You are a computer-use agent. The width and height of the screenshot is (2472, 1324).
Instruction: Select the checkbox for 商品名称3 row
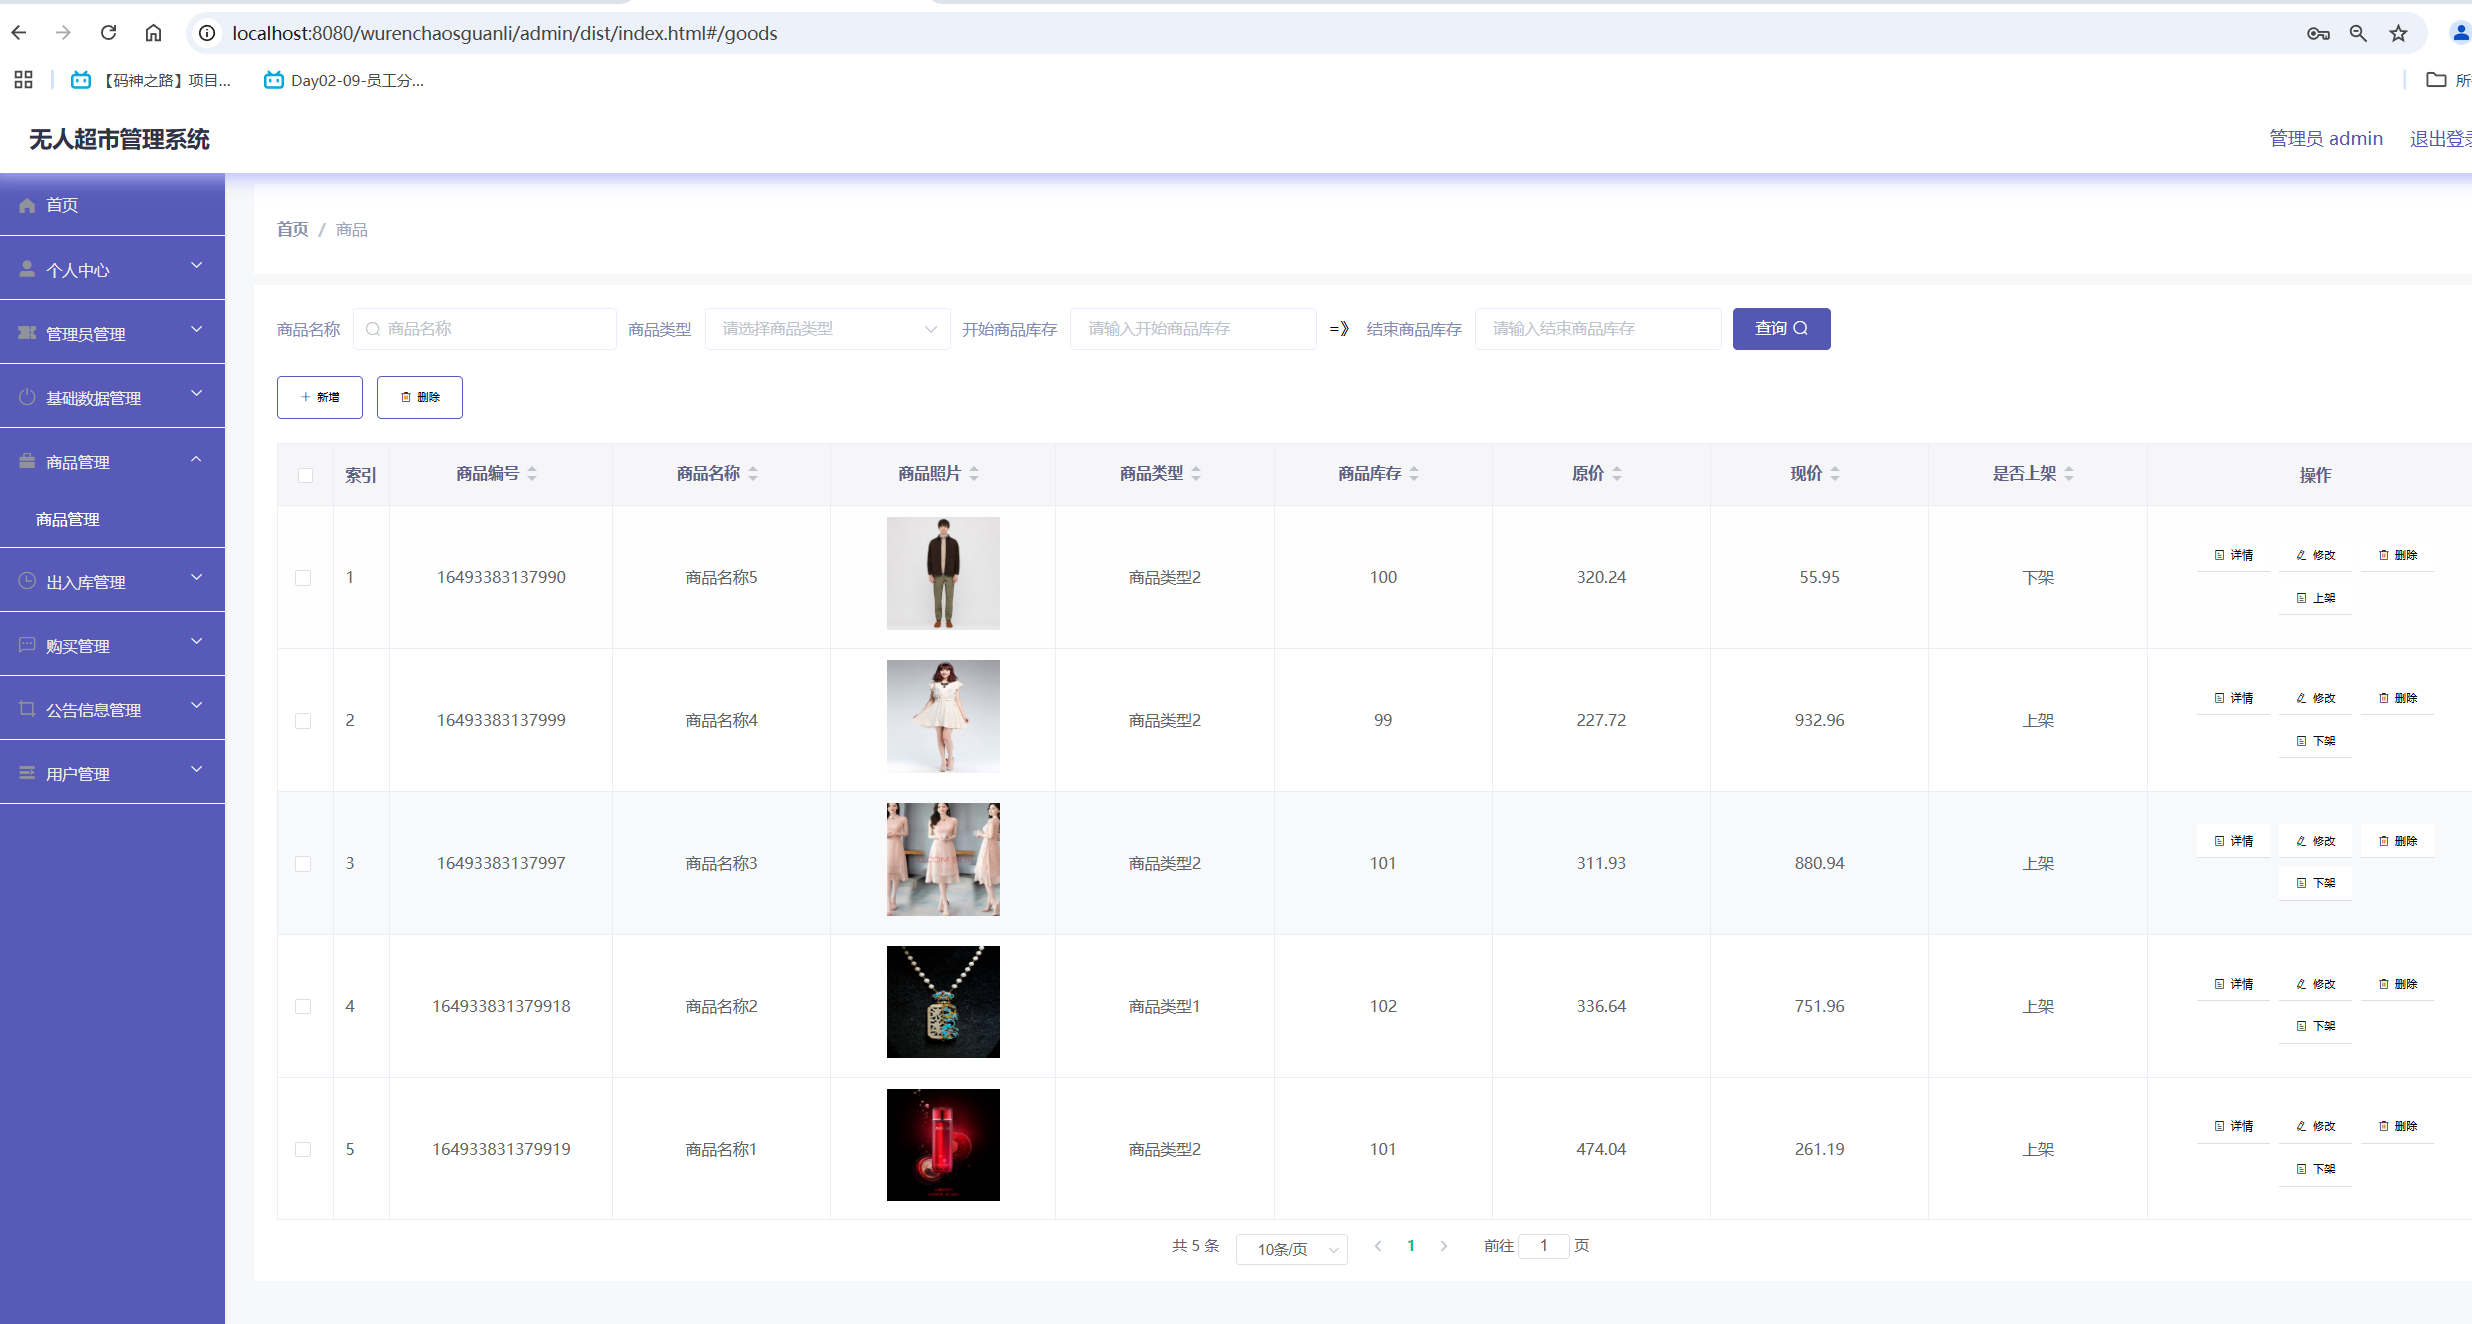click(x=303, y=864)
